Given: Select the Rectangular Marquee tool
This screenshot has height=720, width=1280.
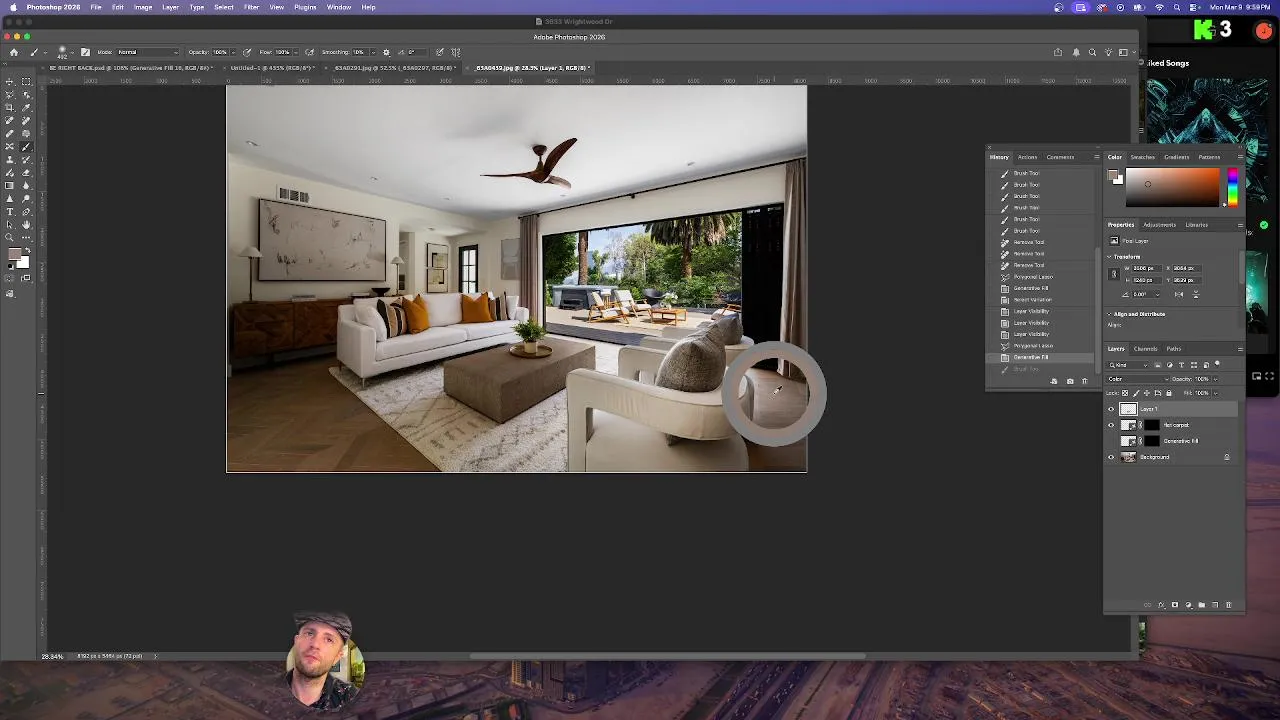Looking at the screenshot, I should (26, 82).
